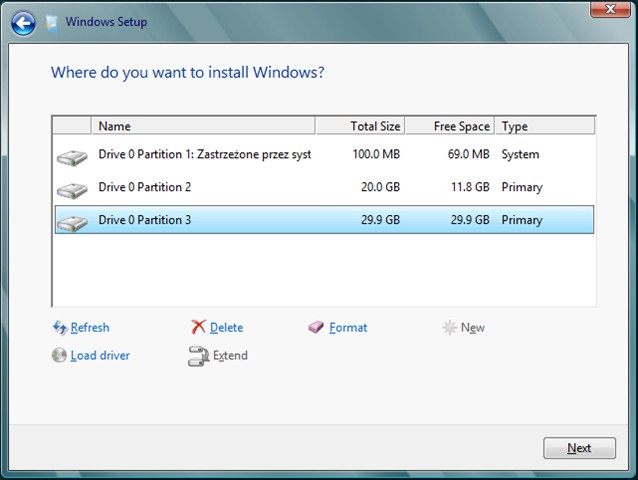The image size is (638, 480).
Task: Close the Windows Setup window
Action: tap(603, 10)
